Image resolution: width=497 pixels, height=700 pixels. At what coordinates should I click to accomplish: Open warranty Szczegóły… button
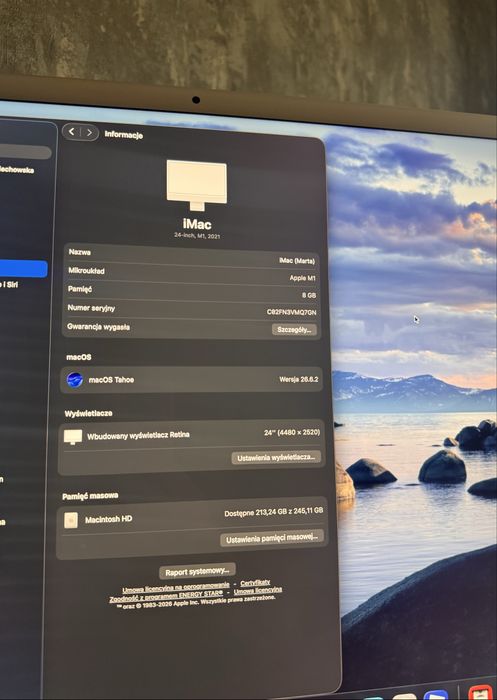click(x=294, y=330)
